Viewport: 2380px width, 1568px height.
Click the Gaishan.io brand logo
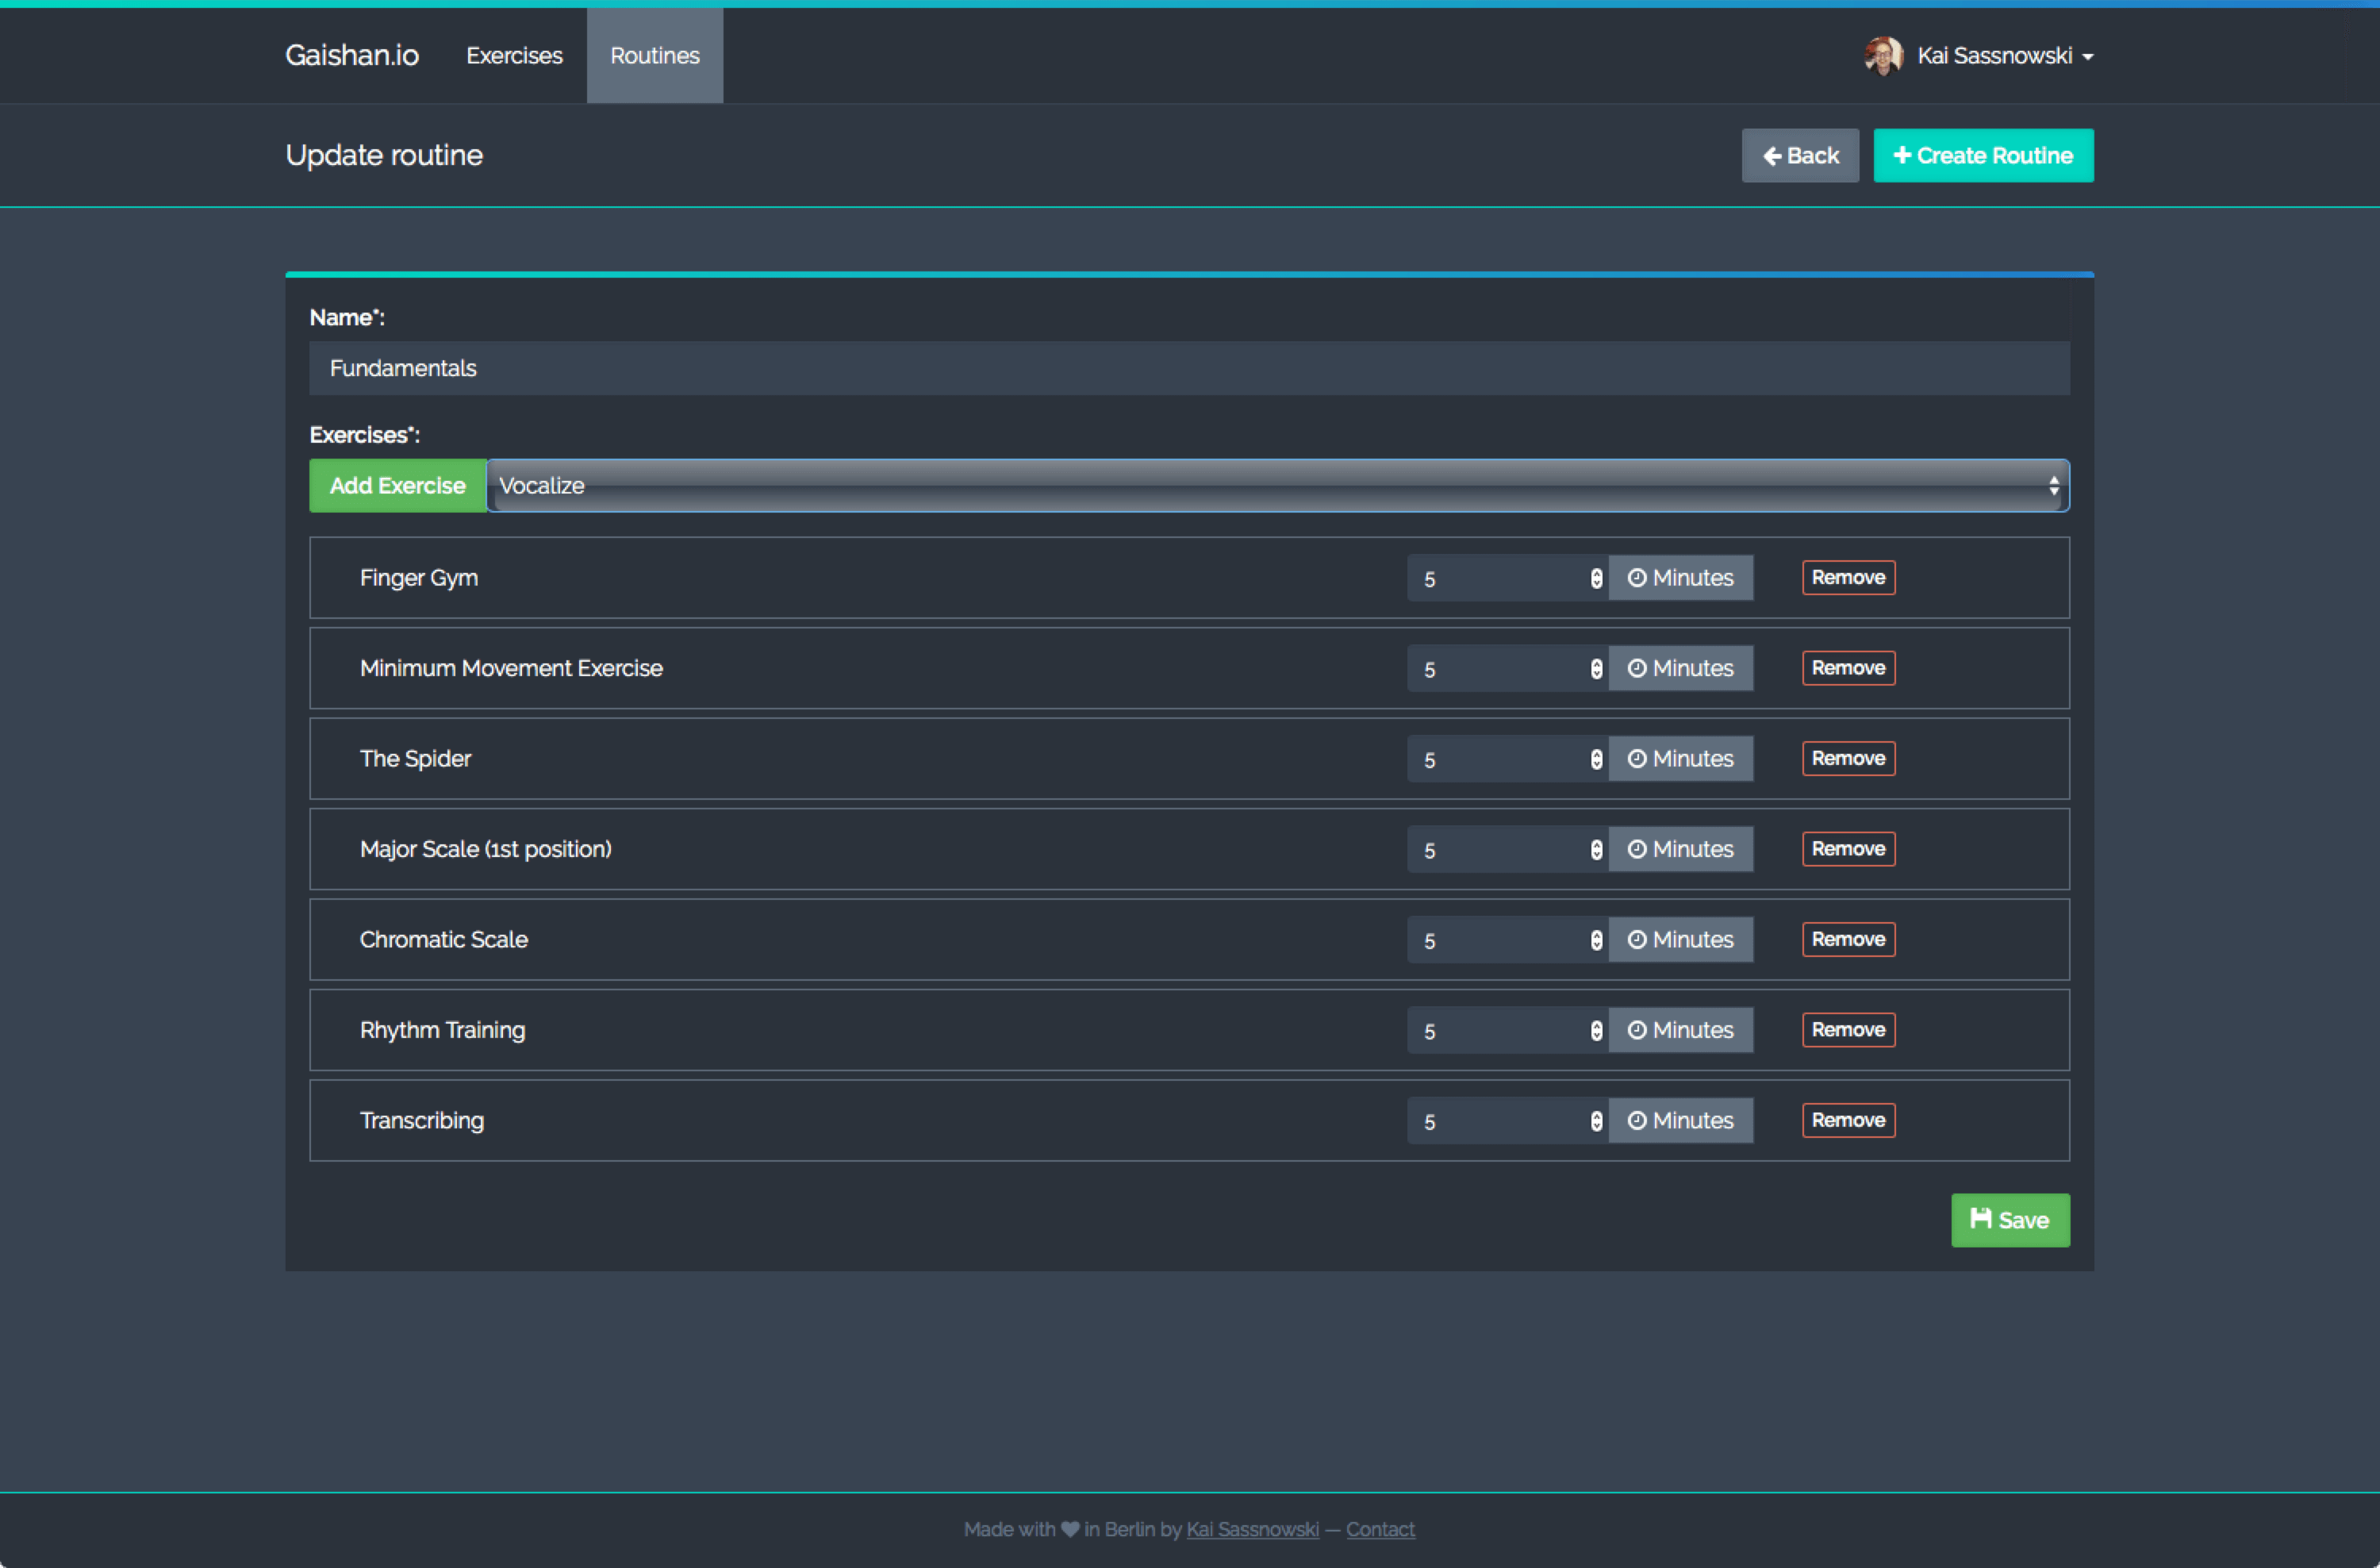[352, 55]
